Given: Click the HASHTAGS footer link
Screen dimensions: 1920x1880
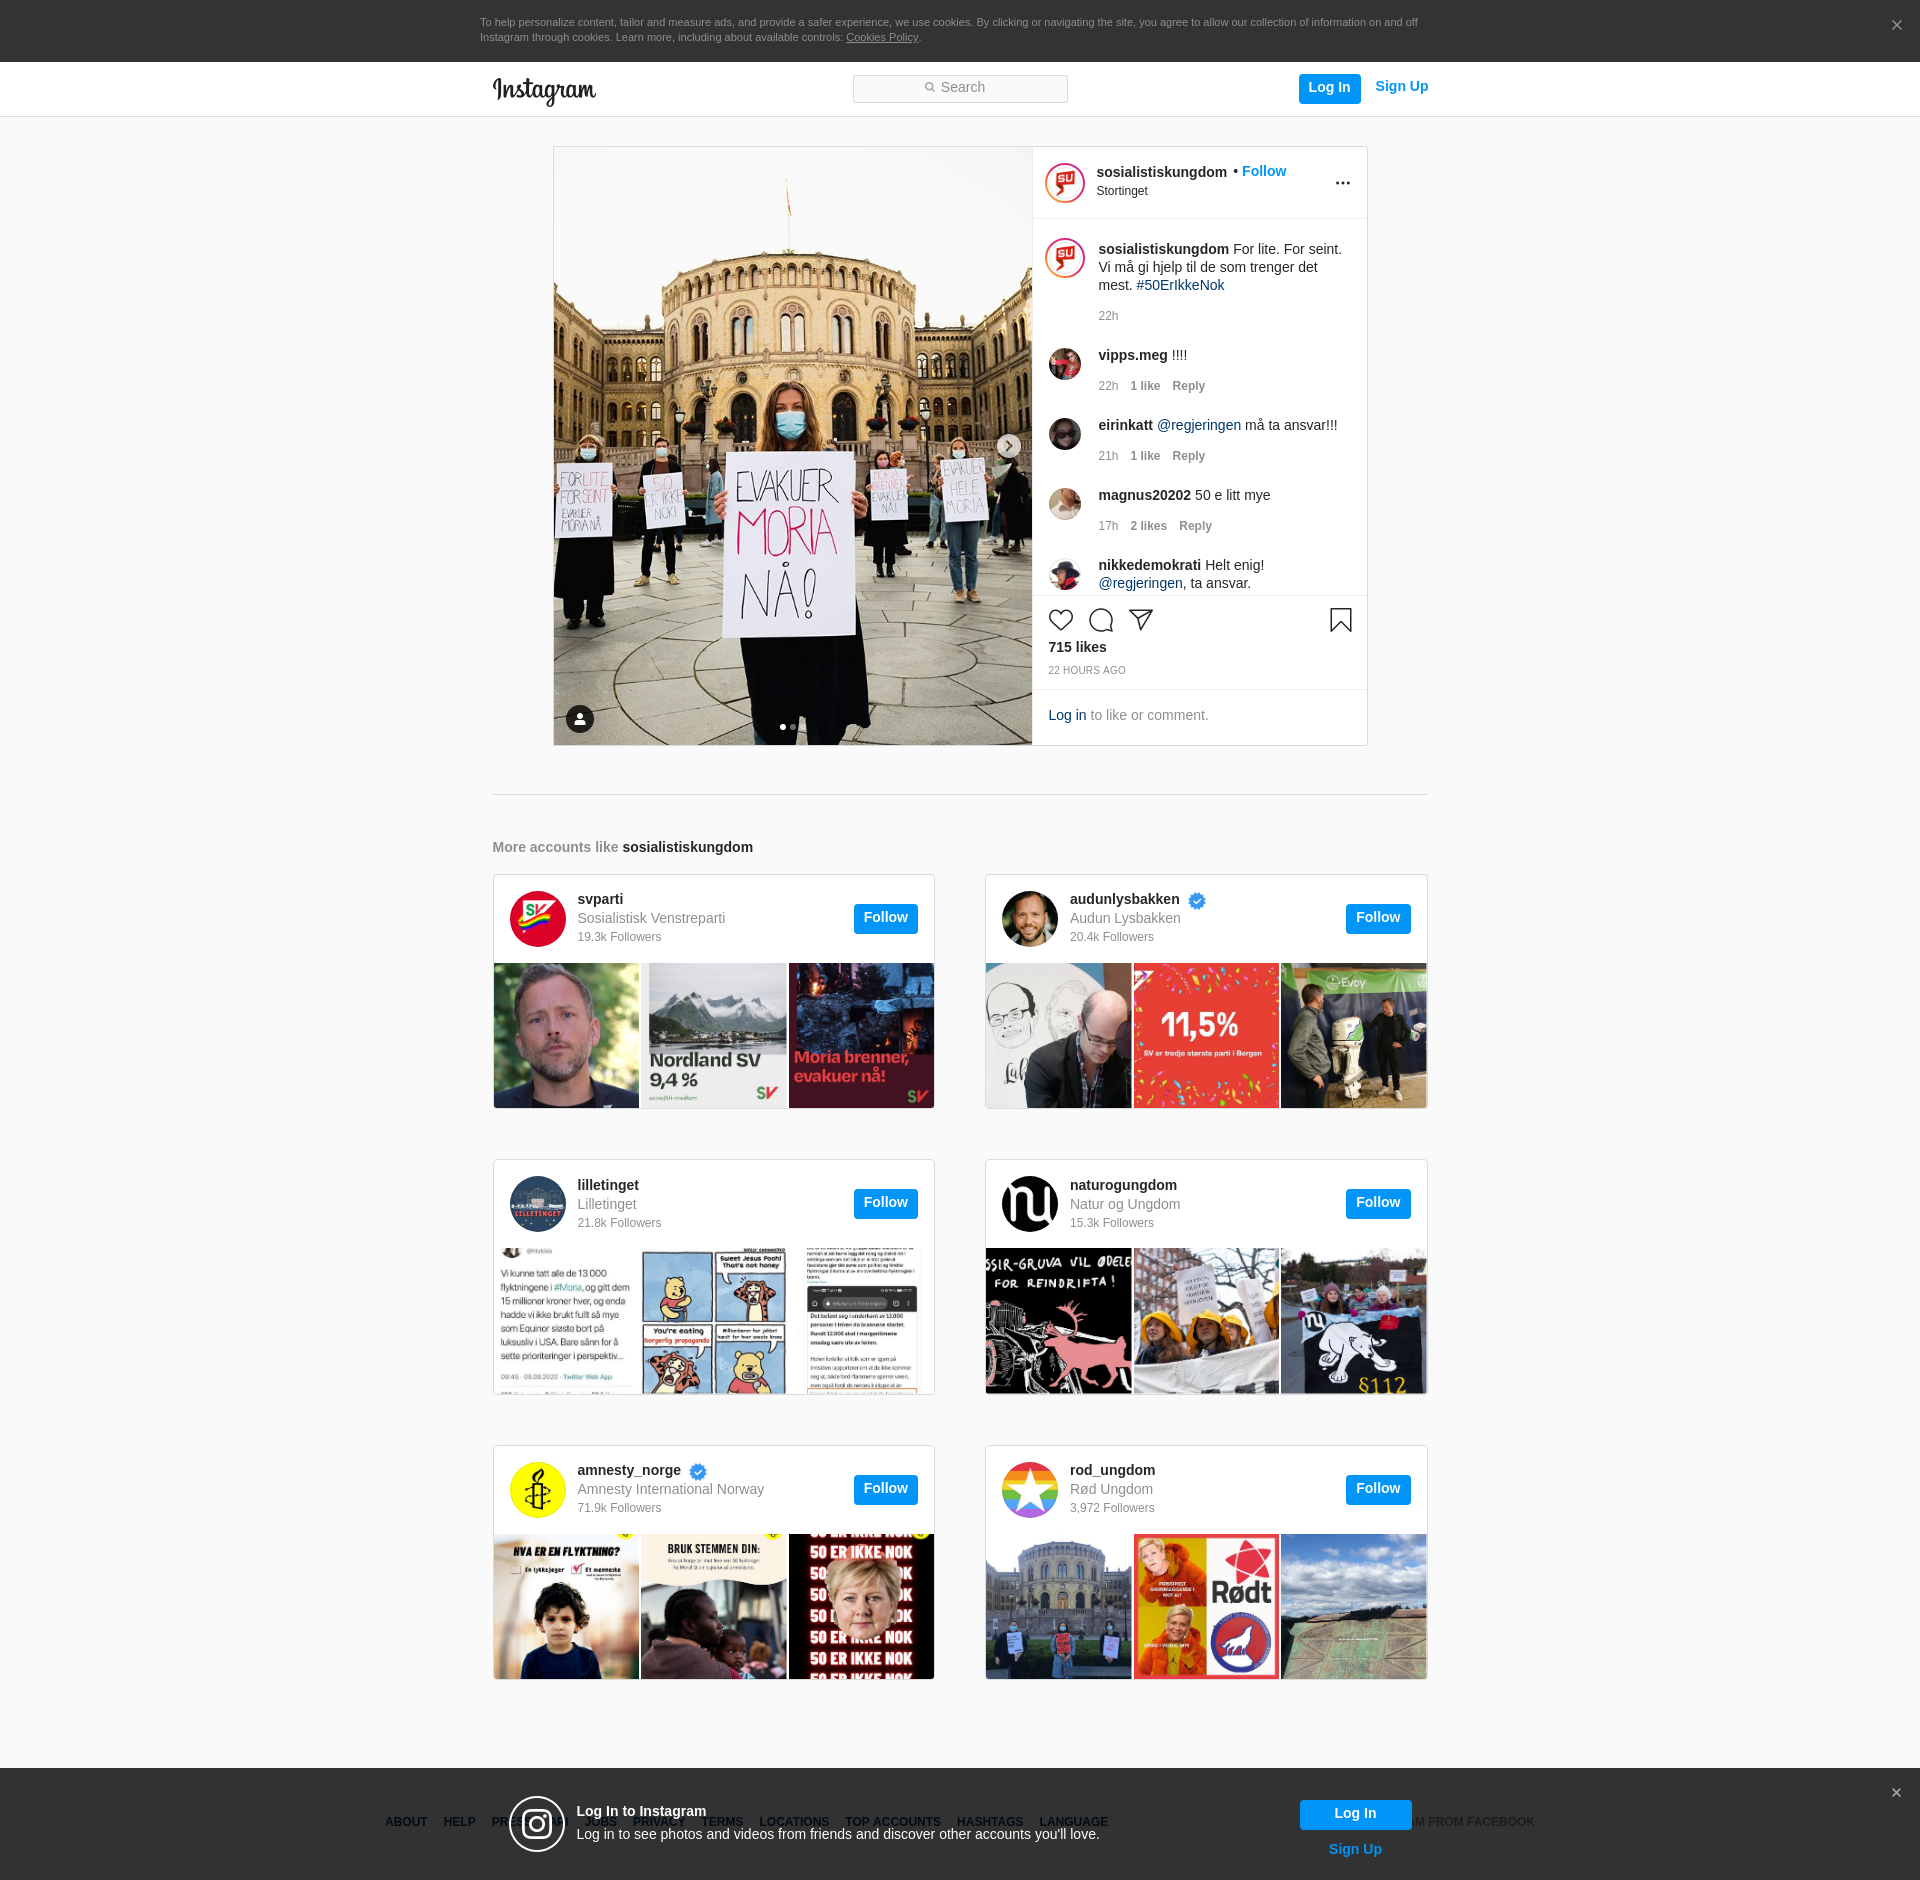Looking at the screenshot, I should pos(990,1822).
